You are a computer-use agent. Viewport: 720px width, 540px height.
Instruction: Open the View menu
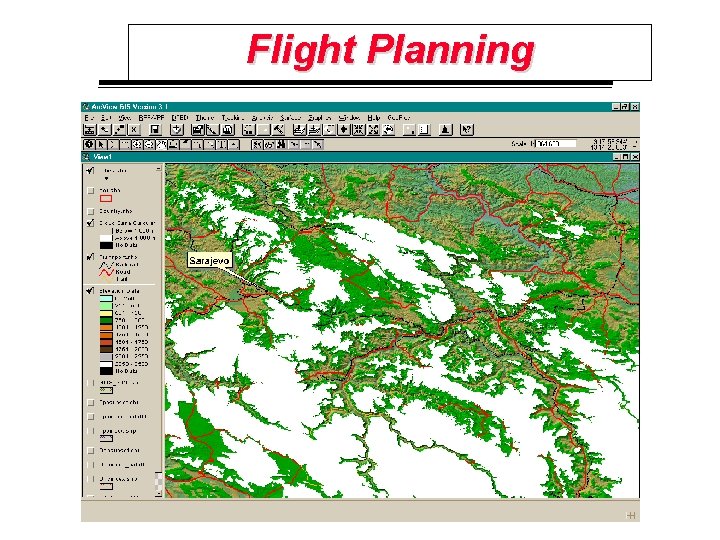(124, 118)
